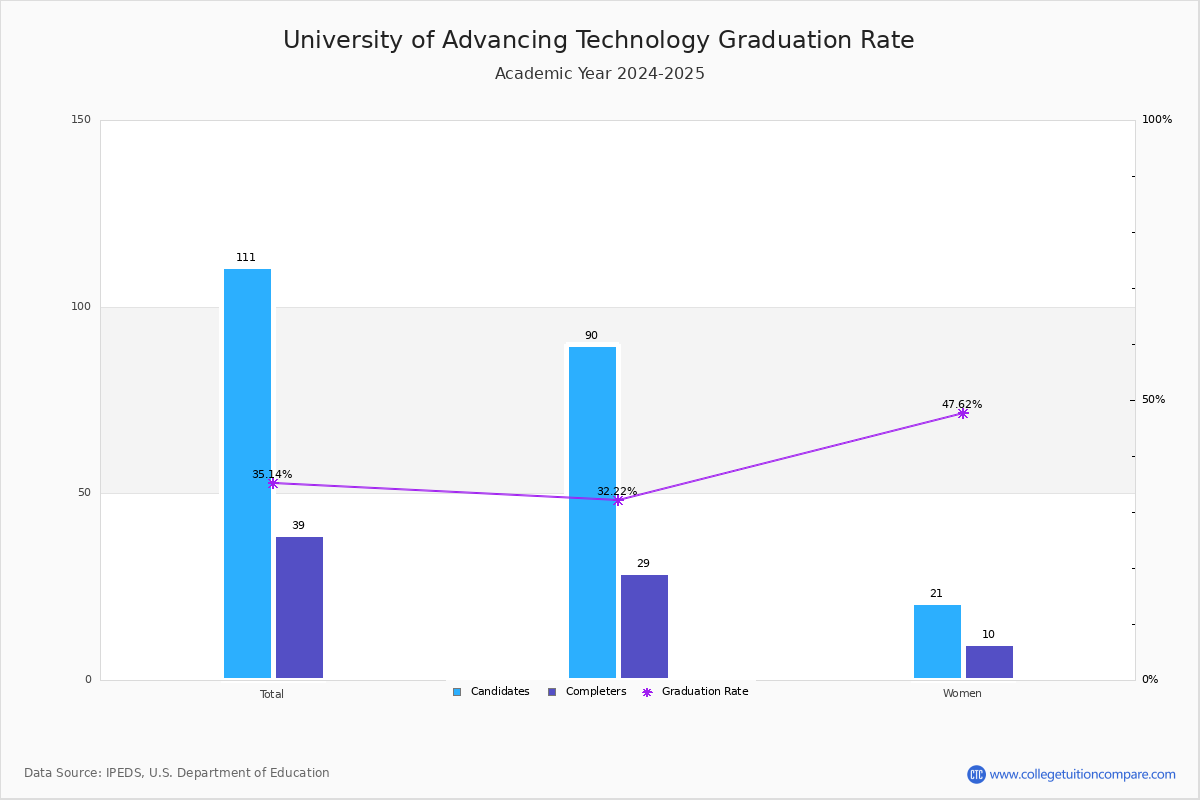
Task: Toggle the Graduation Rate legend item
Action: tap(695, 692)
